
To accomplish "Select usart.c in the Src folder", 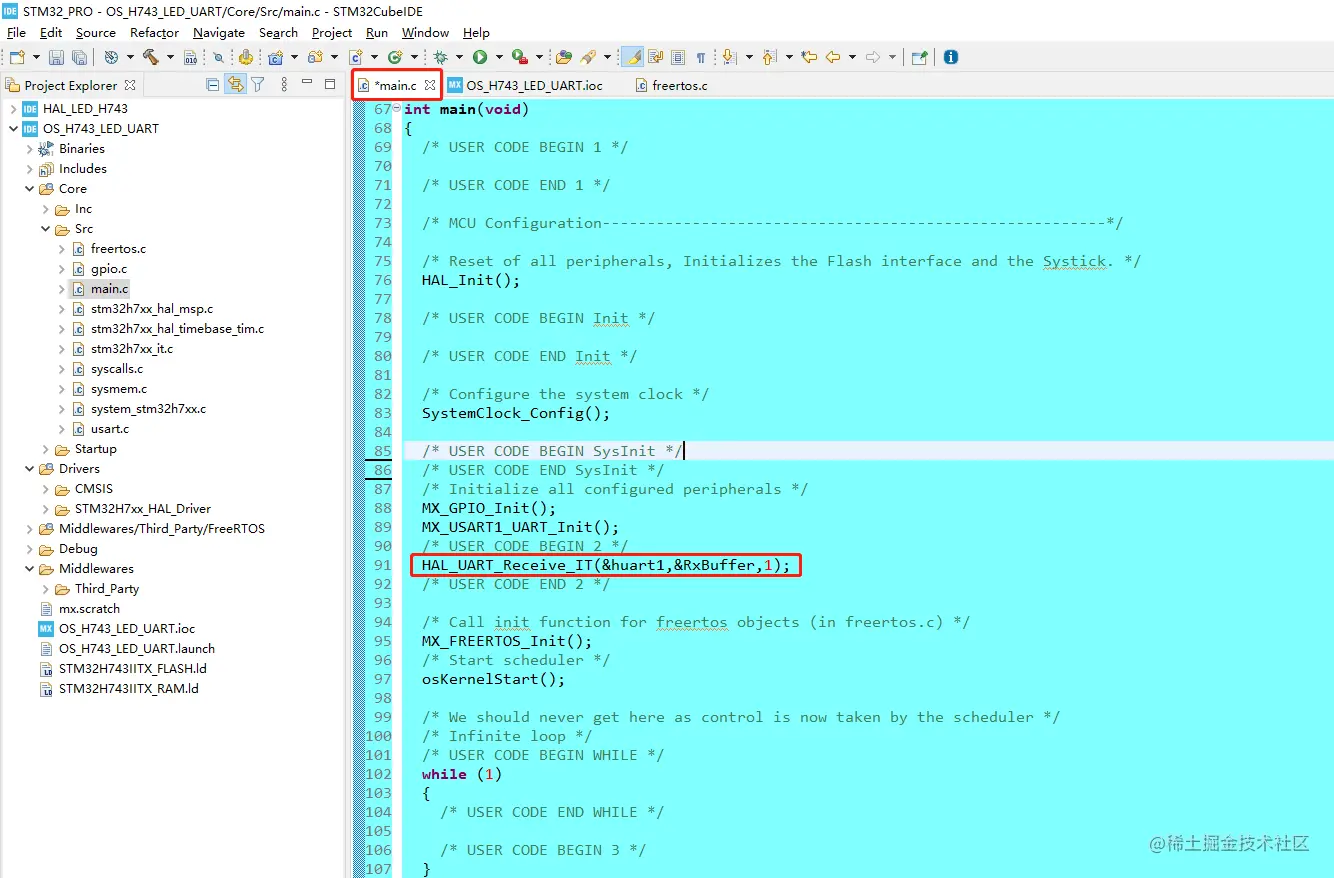I will (110, 429).
